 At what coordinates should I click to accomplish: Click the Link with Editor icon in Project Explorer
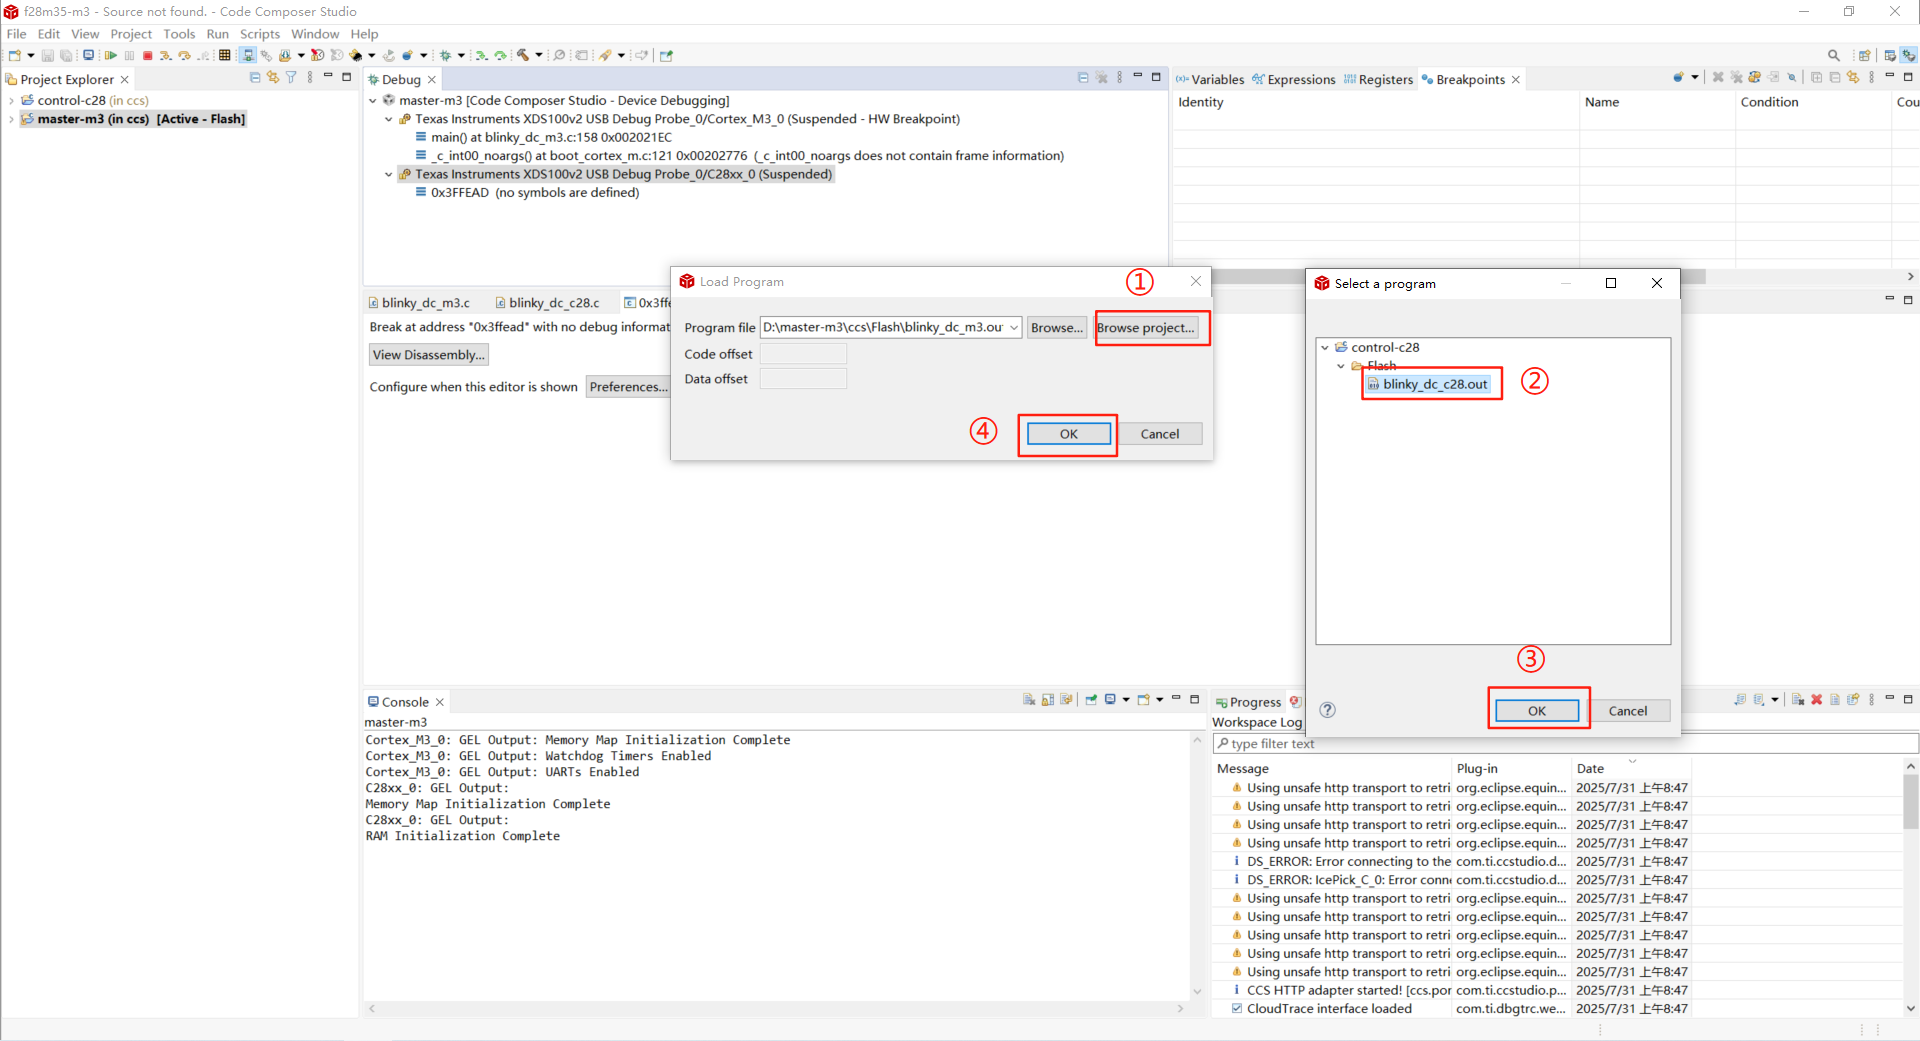[272, 78]
